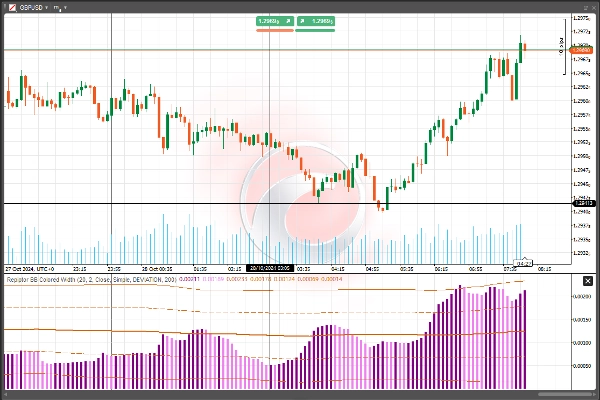
Task: Click the black horizontal line price tag
Action: (583, 204)
